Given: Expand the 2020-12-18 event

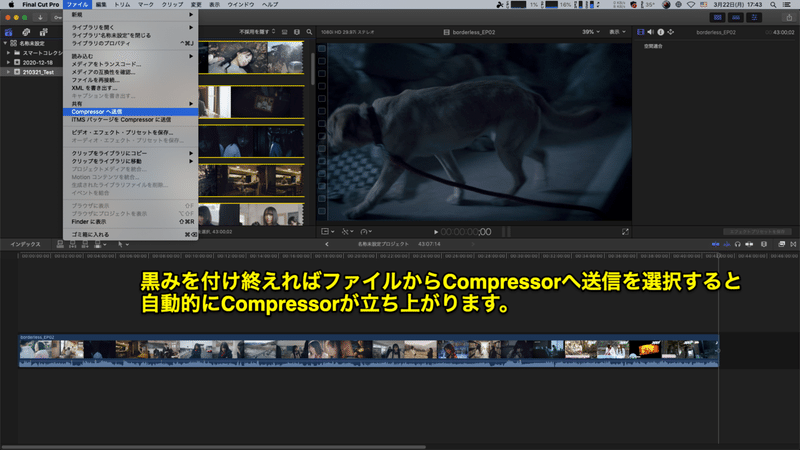Looking at the screenshot, I should [x=9, y=62].
